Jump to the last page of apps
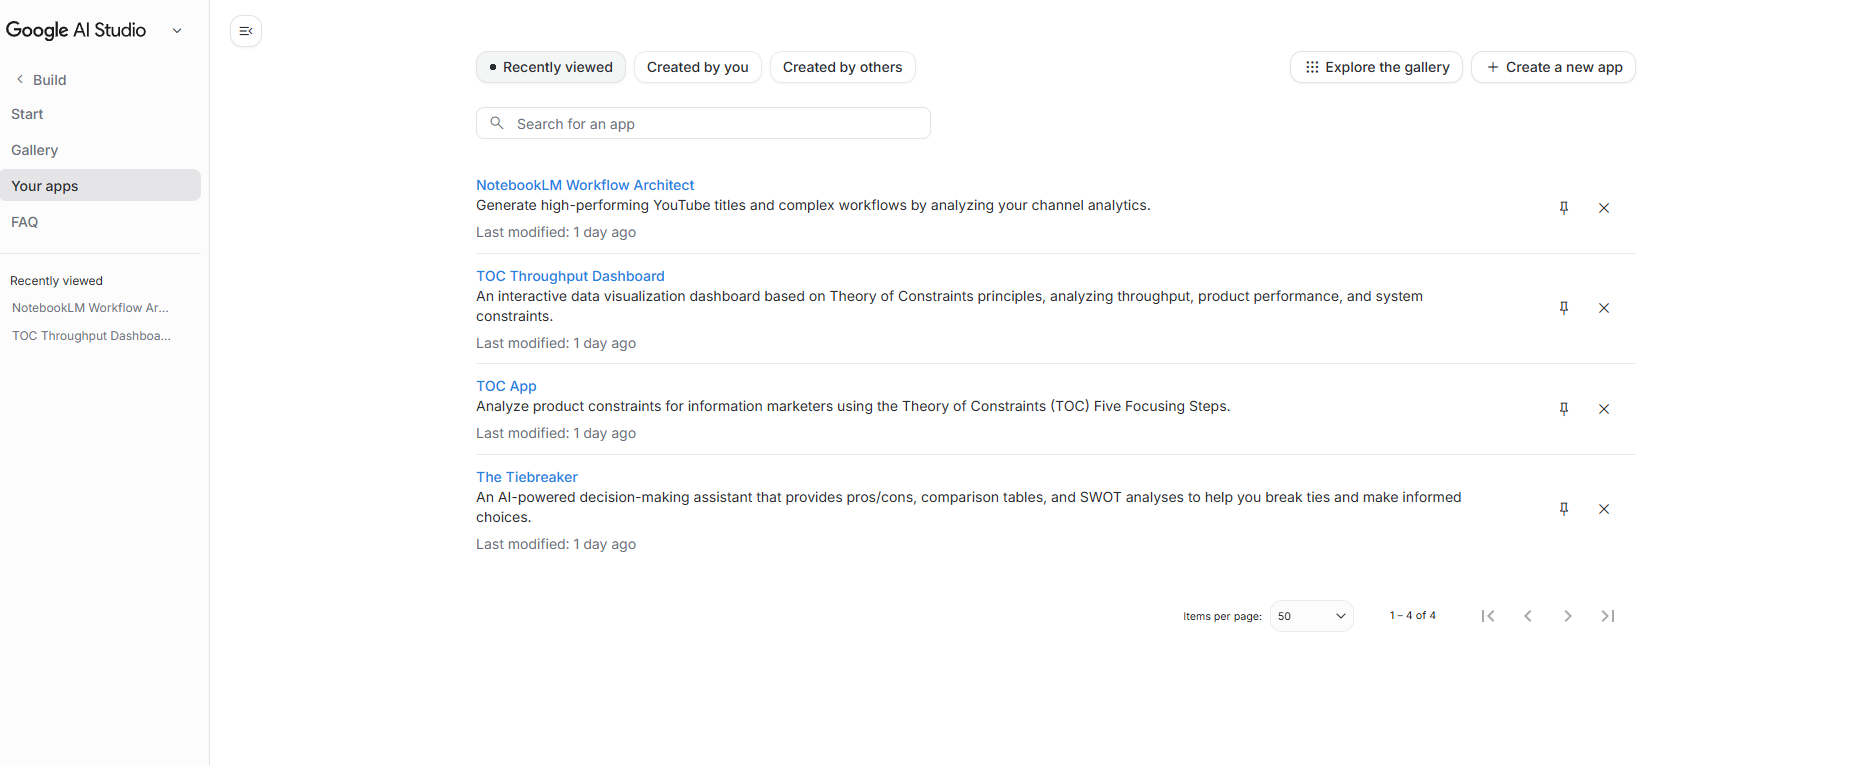Image resolution: width=1862 pixels, height=765 pixels. point(1608,616)
